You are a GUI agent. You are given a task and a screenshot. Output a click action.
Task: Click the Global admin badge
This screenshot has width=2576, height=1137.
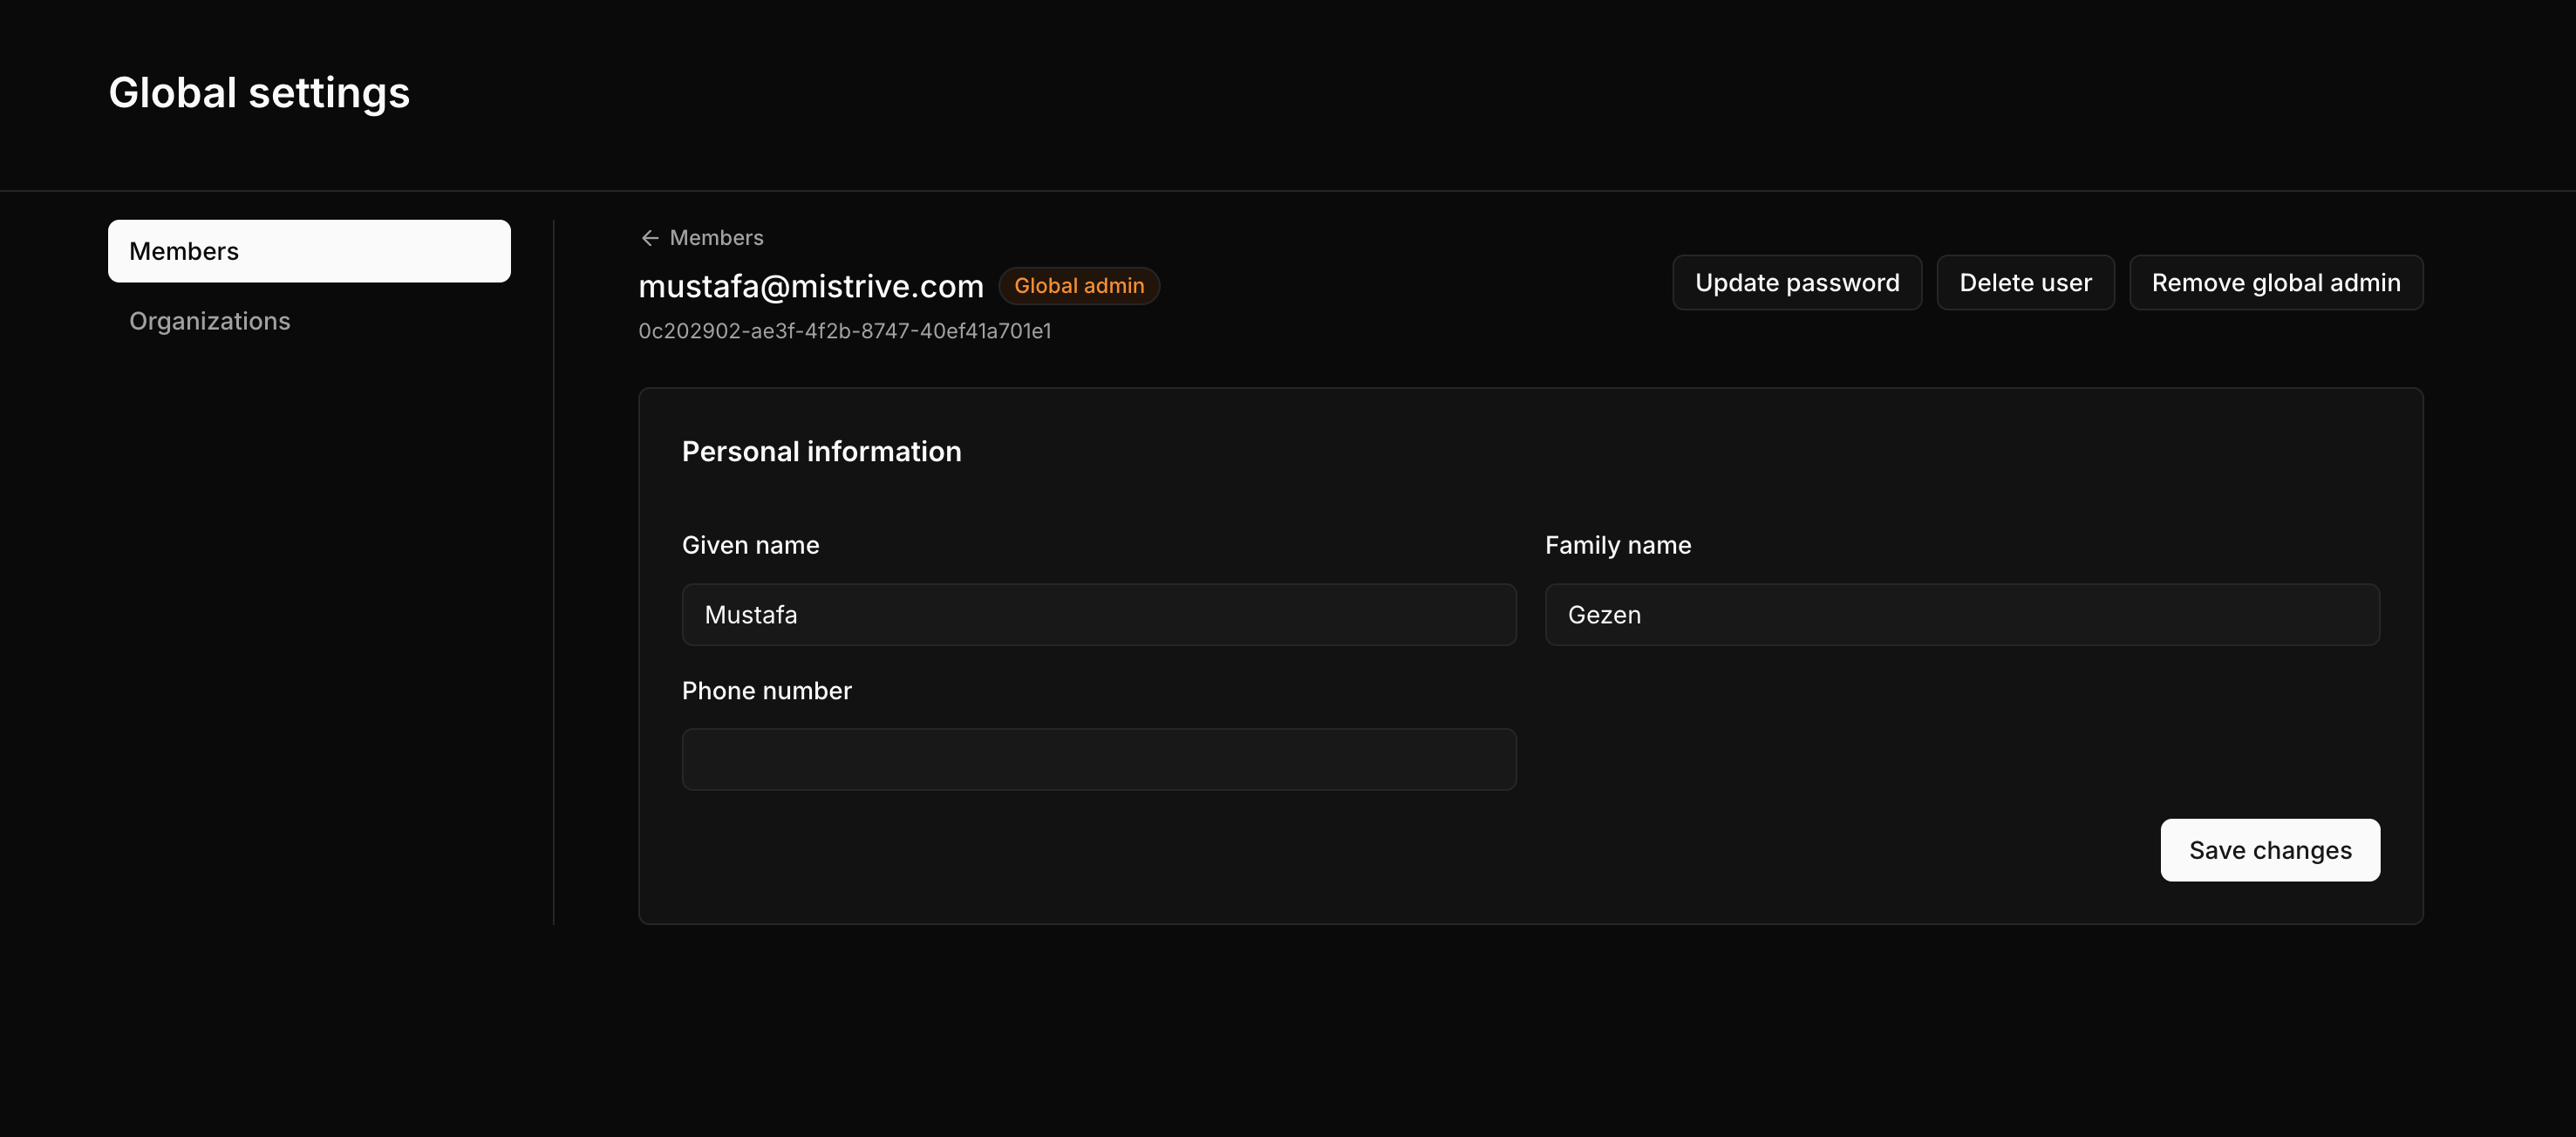click(x=1079, y=285)
